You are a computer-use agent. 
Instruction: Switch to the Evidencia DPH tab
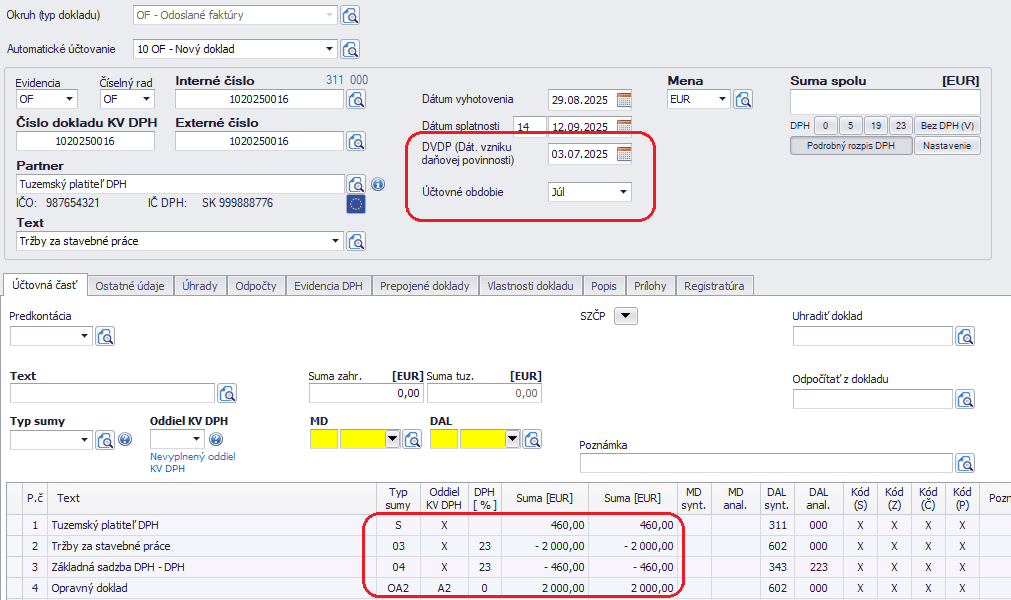(328, 285)
